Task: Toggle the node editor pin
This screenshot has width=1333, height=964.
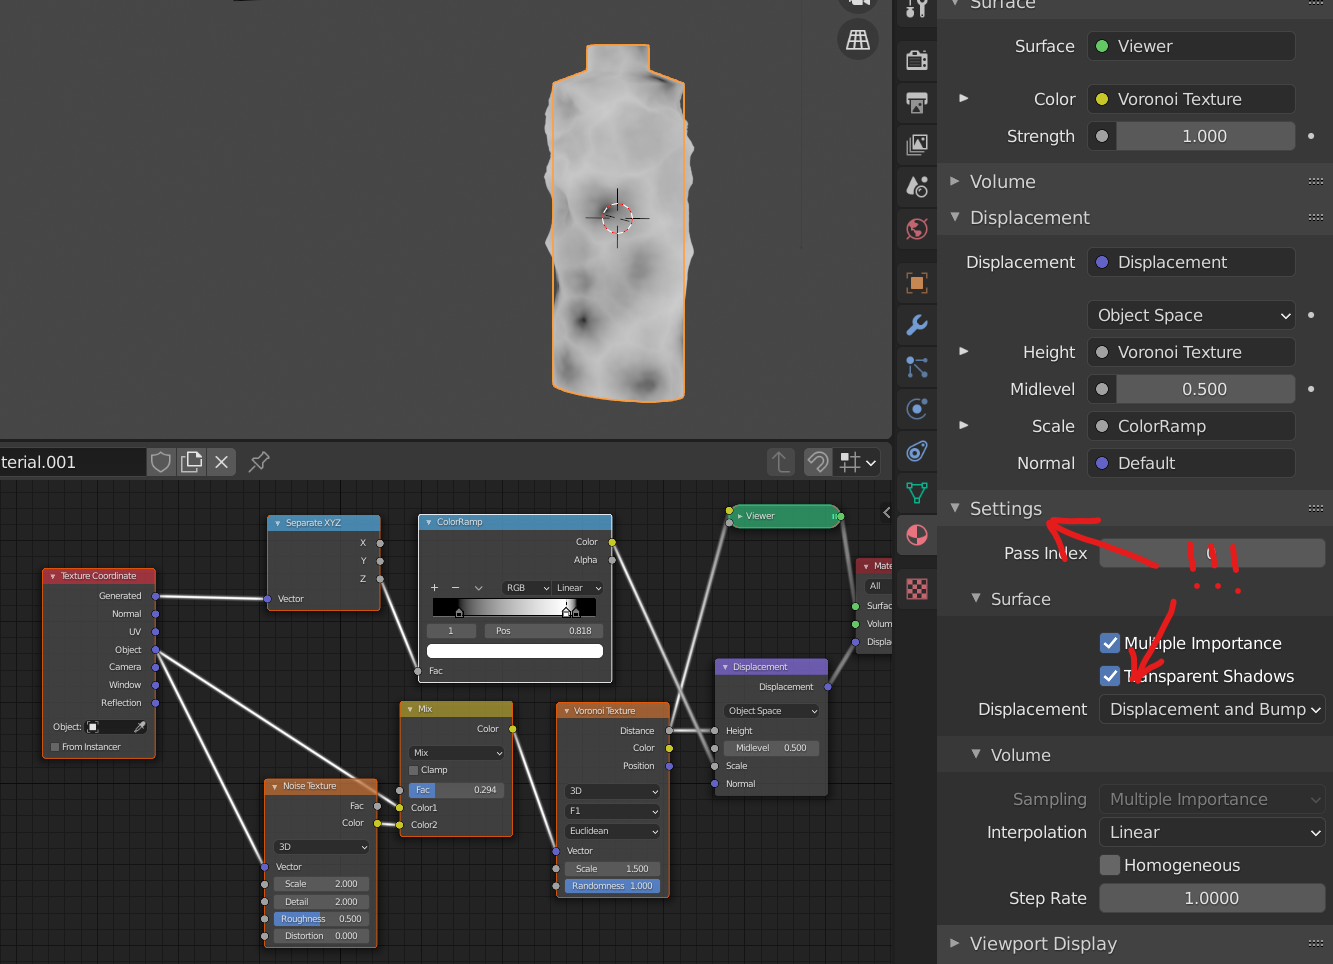Action: coord(259,462)
